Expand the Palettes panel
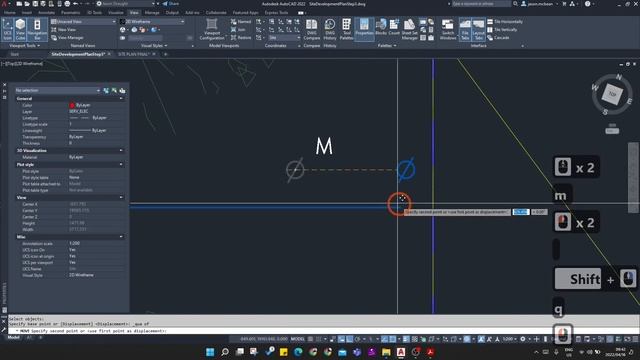 [x=387, y=46]
